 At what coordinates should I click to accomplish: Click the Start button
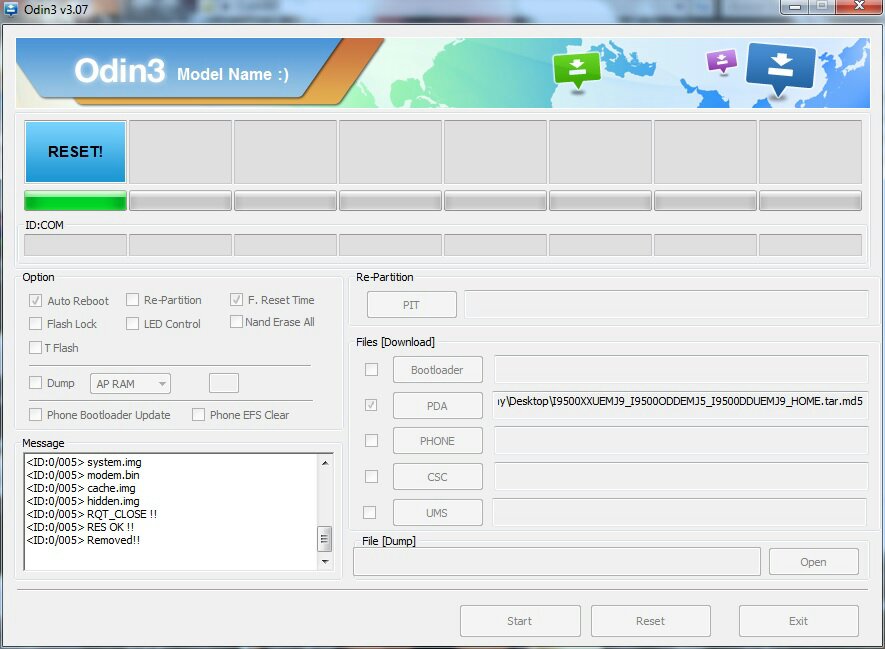520,621
